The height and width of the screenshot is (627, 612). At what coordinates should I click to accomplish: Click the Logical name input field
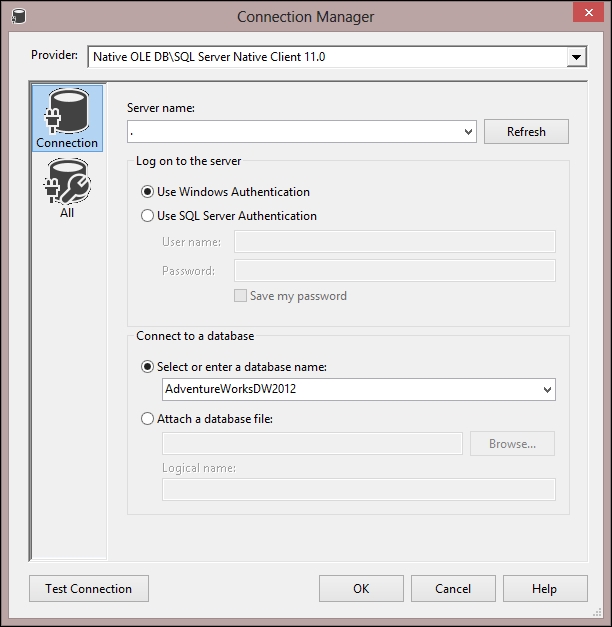pyautogui.click(x=359, y=489)
